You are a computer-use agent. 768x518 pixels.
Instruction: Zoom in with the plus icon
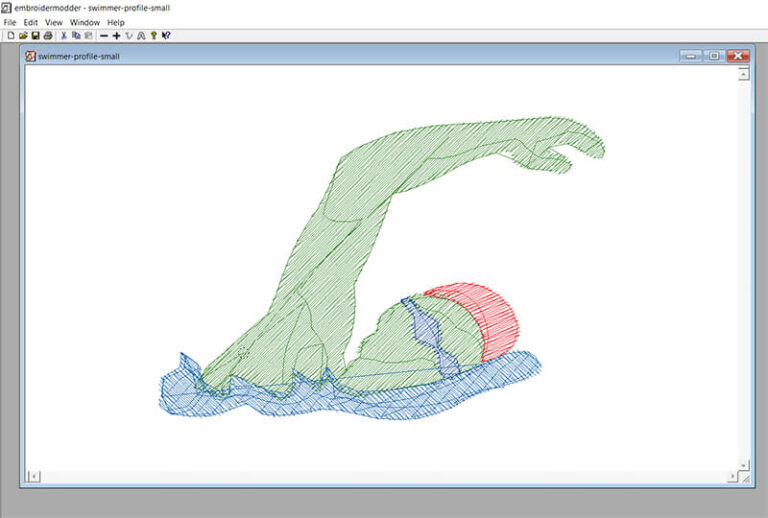(x=117, y=36)
